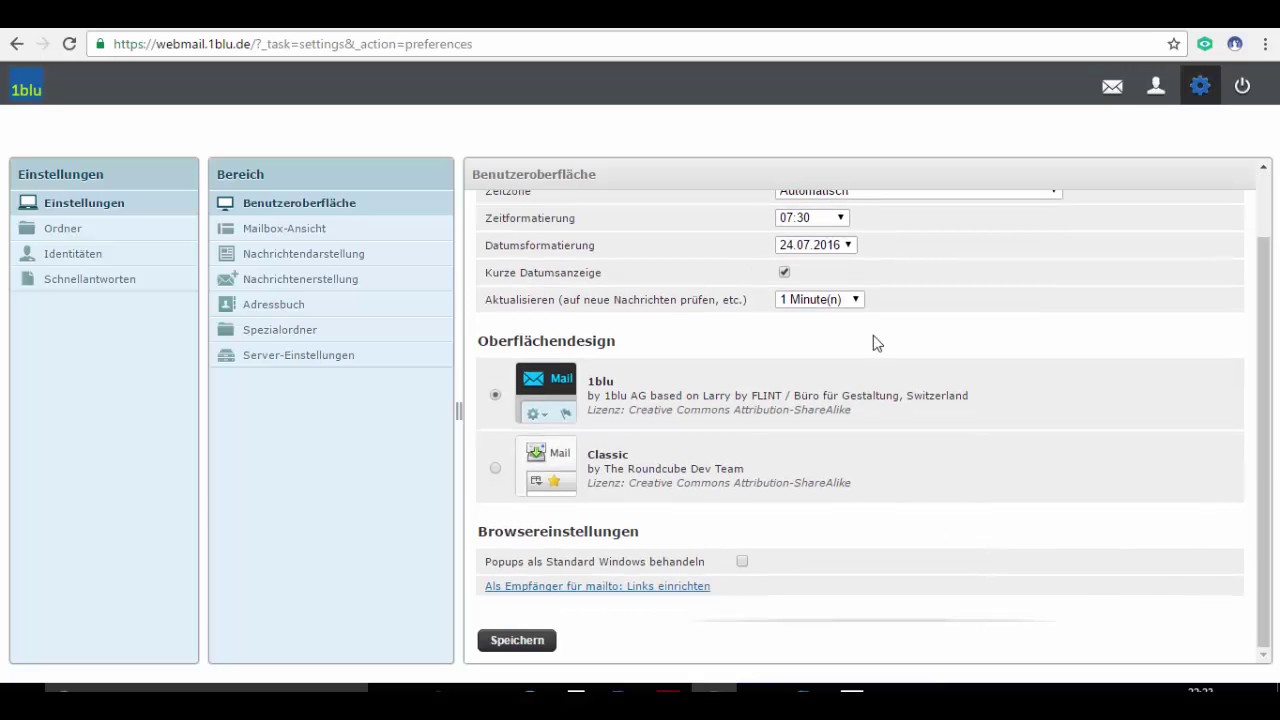Image resolution: width=1280 pixels, height=720 pixels.
Task: Save settings with Speichern button
Action: click(517, 640)
